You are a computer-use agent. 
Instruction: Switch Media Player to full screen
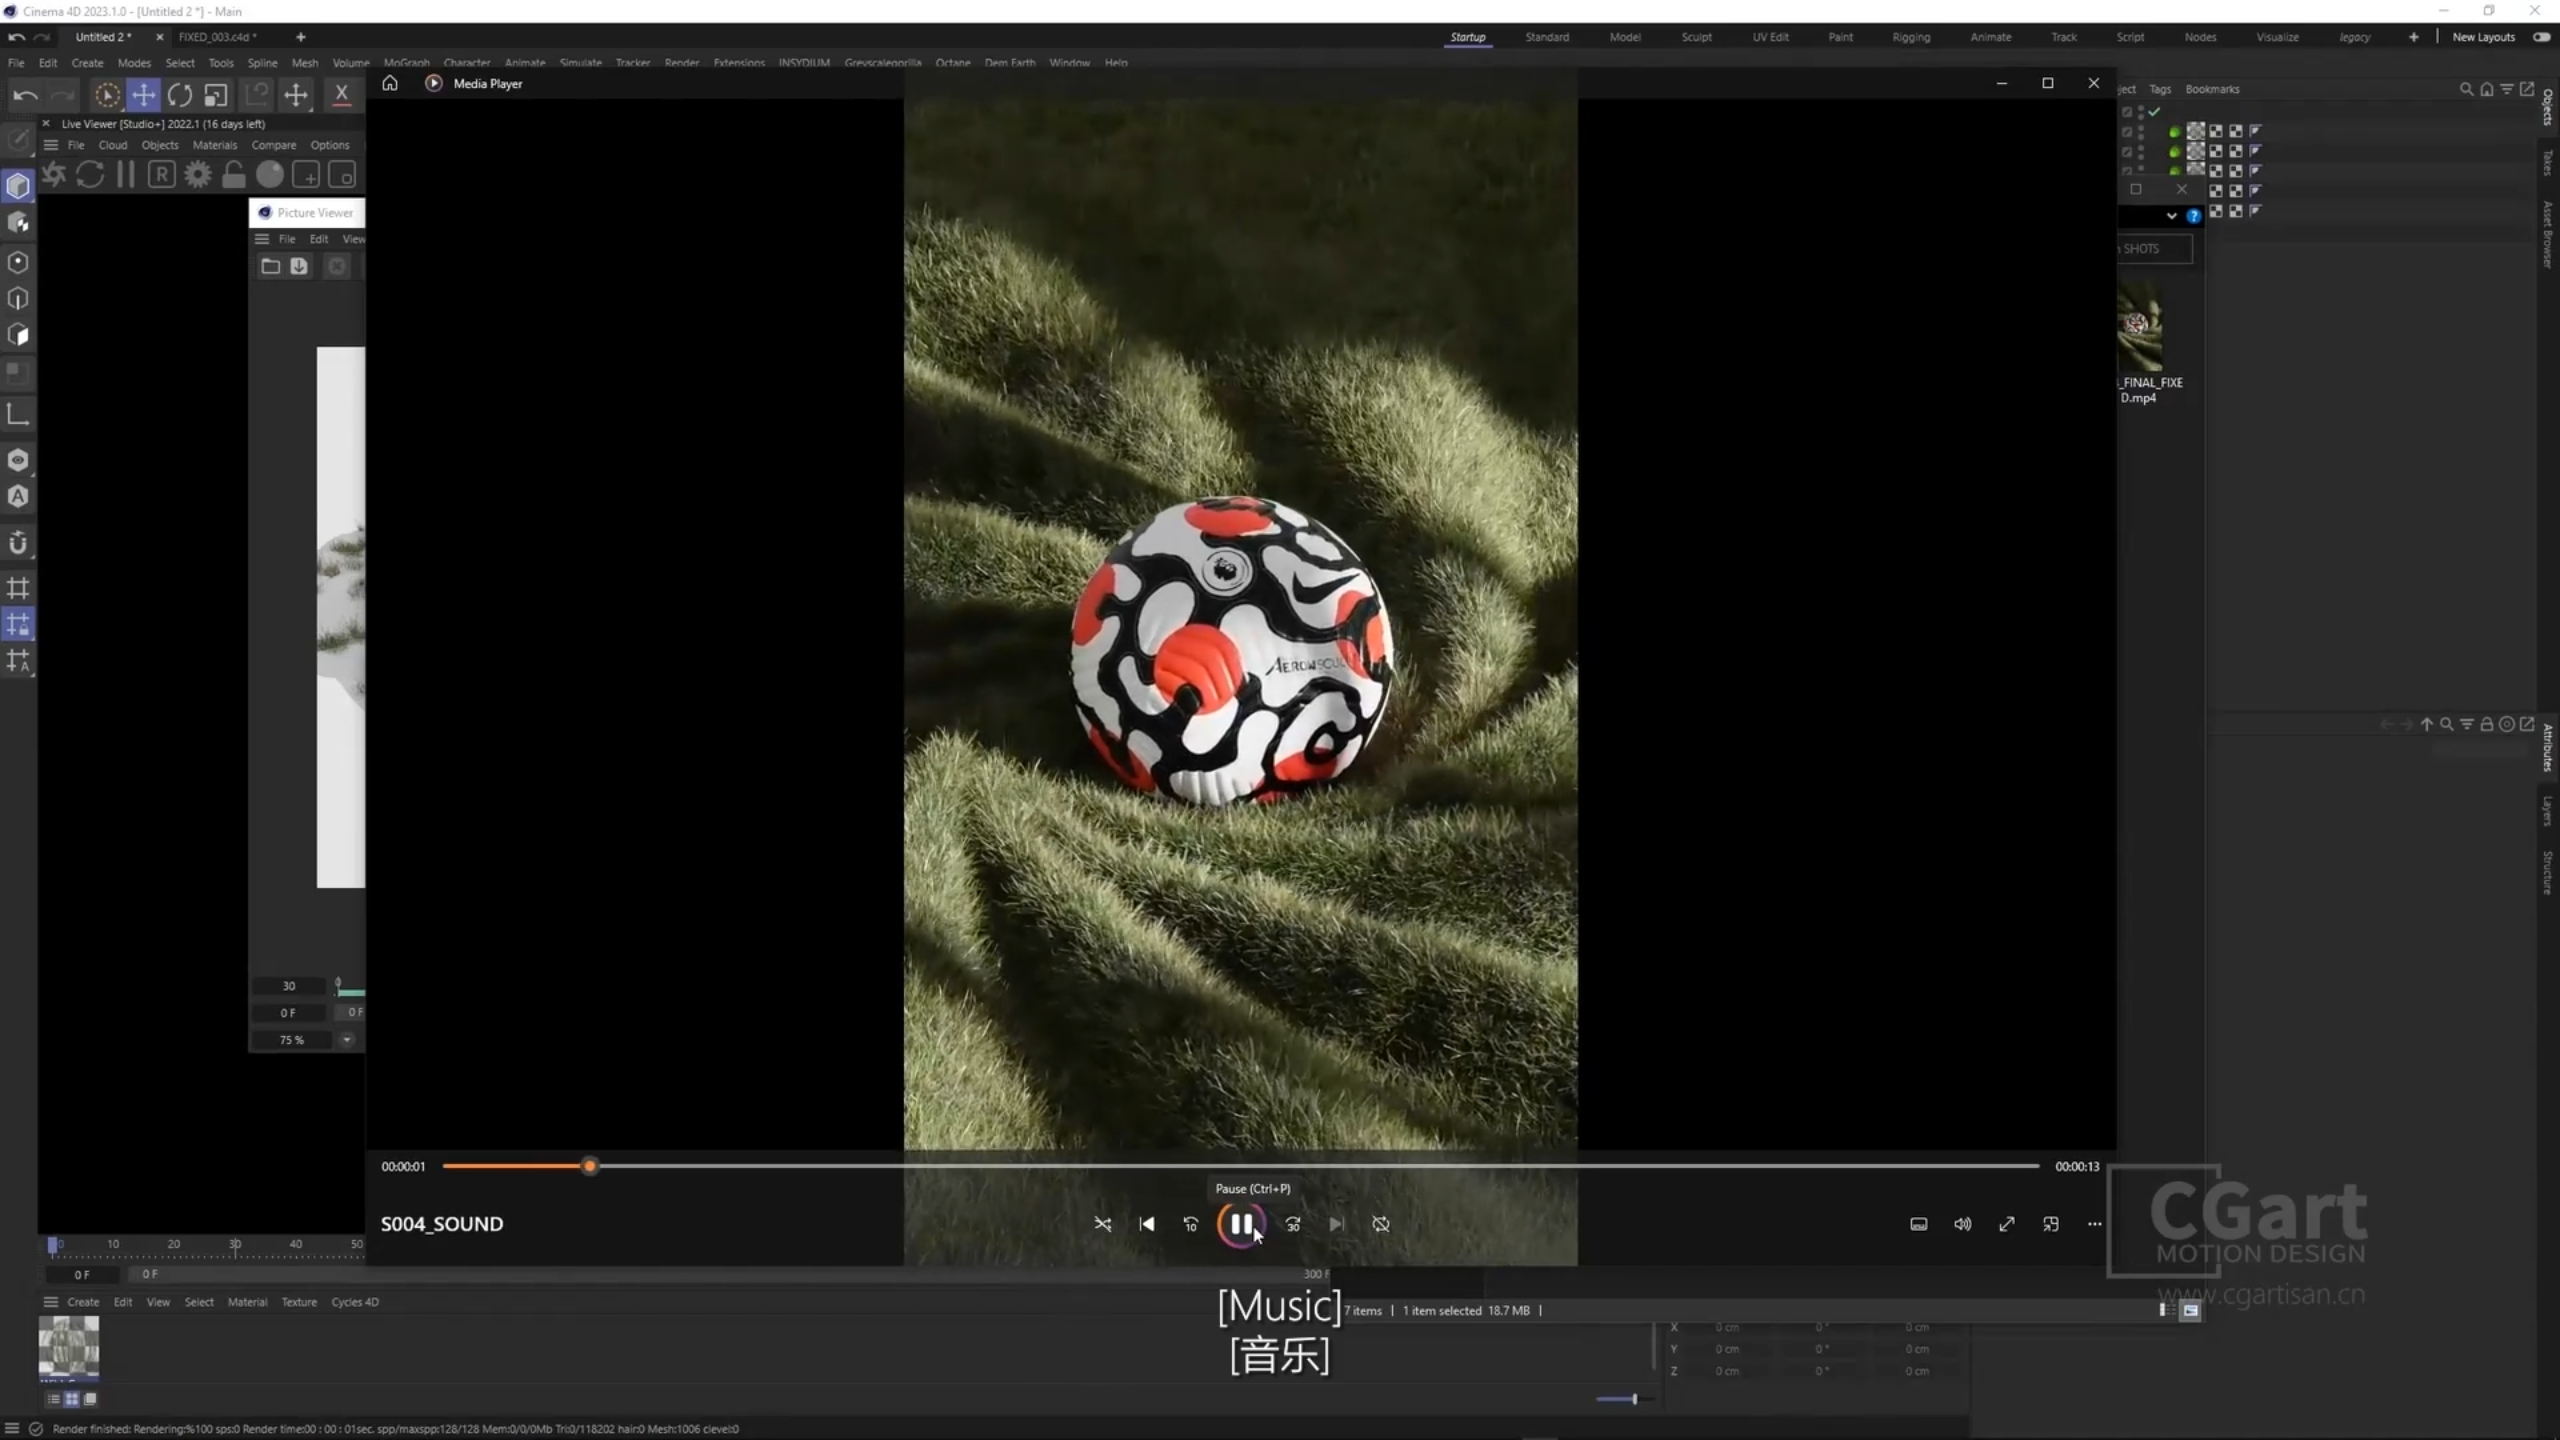click(2006, 1224)
